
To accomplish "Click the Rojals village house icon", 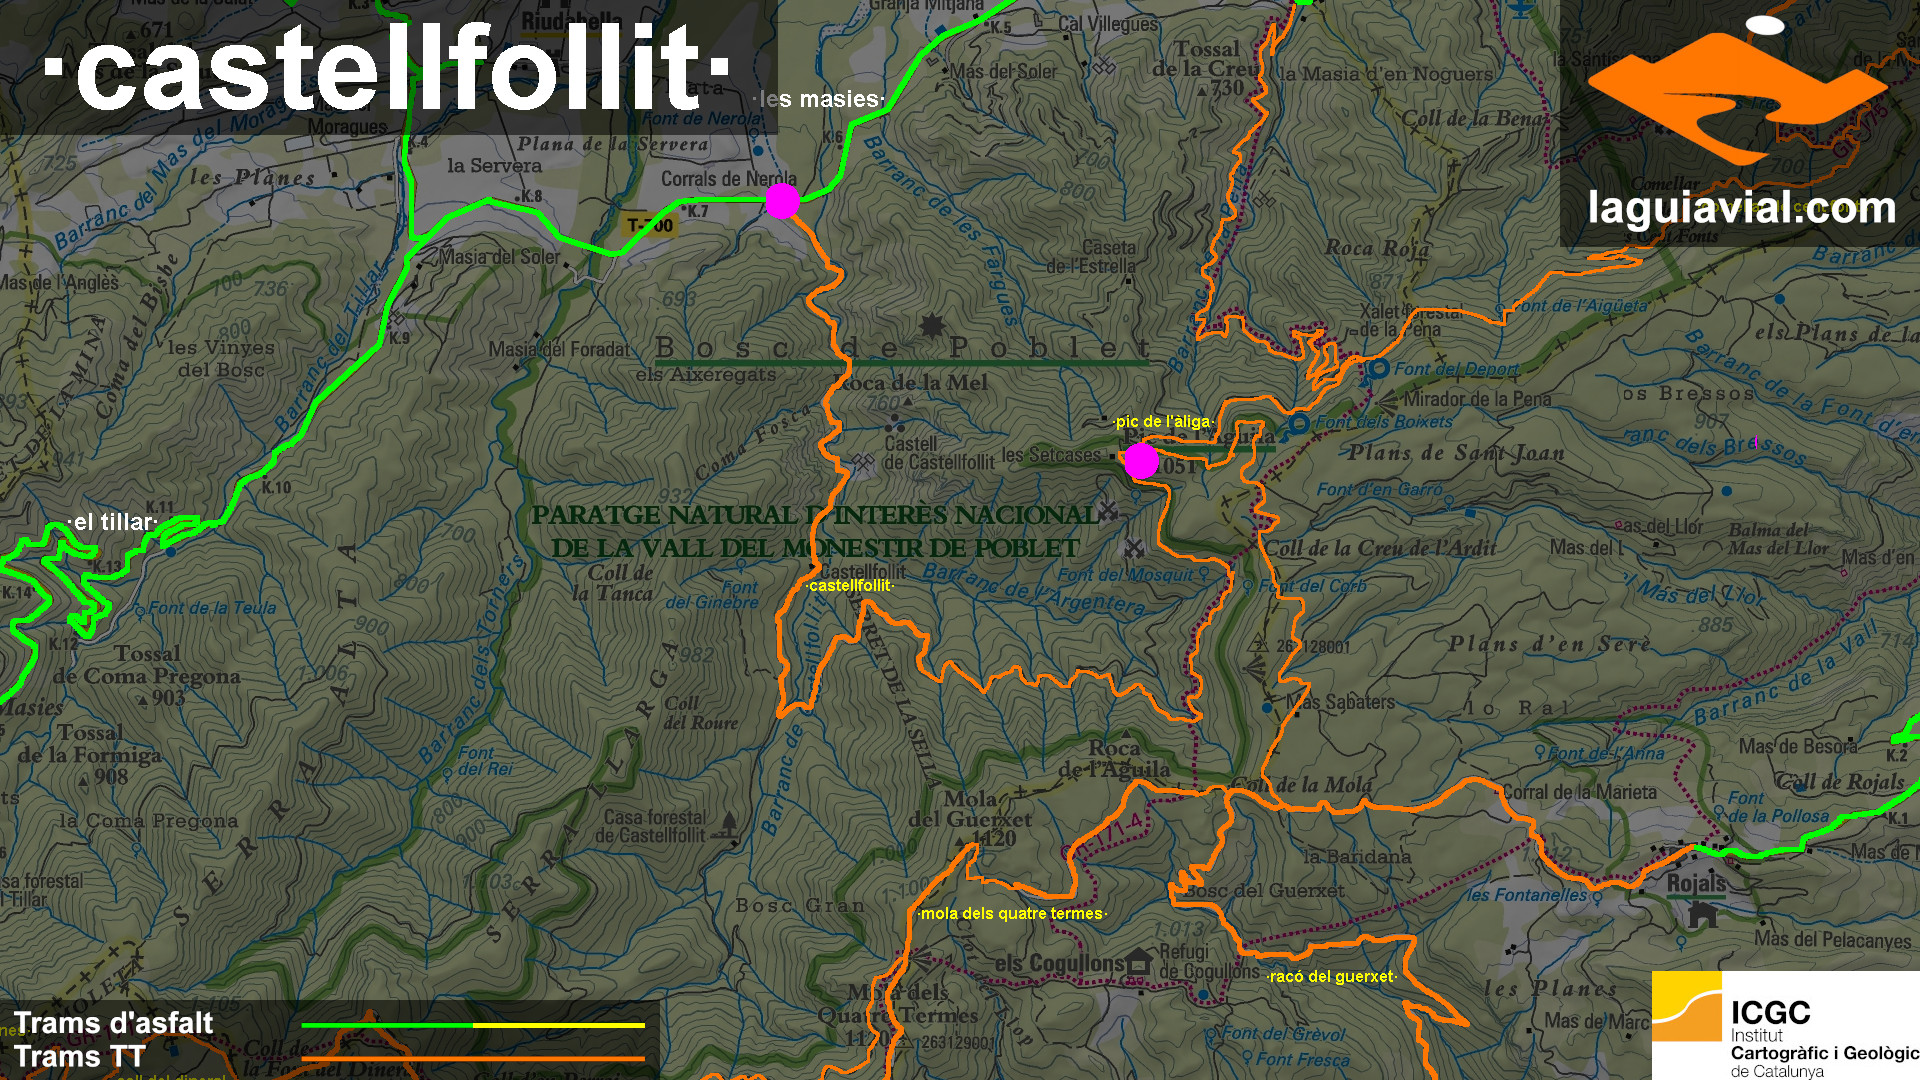I will coord(1701,914).
